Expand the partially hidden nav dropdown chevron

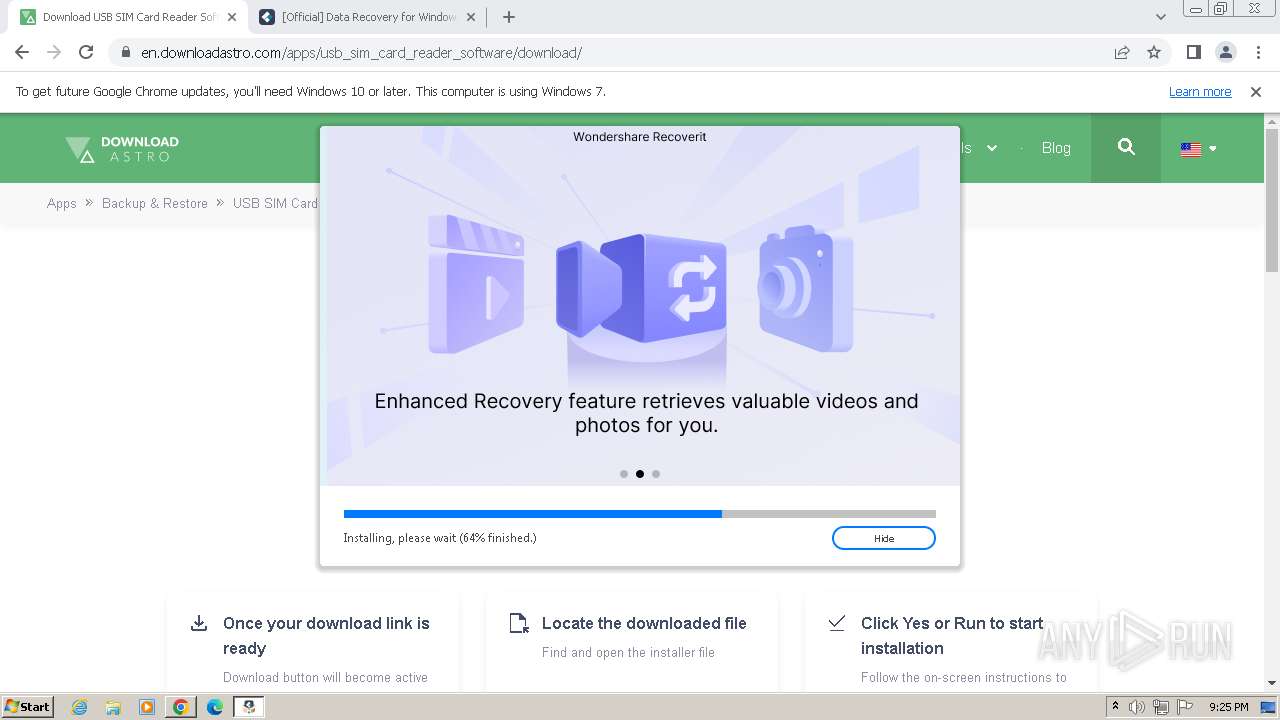click(x=992, y=148)
